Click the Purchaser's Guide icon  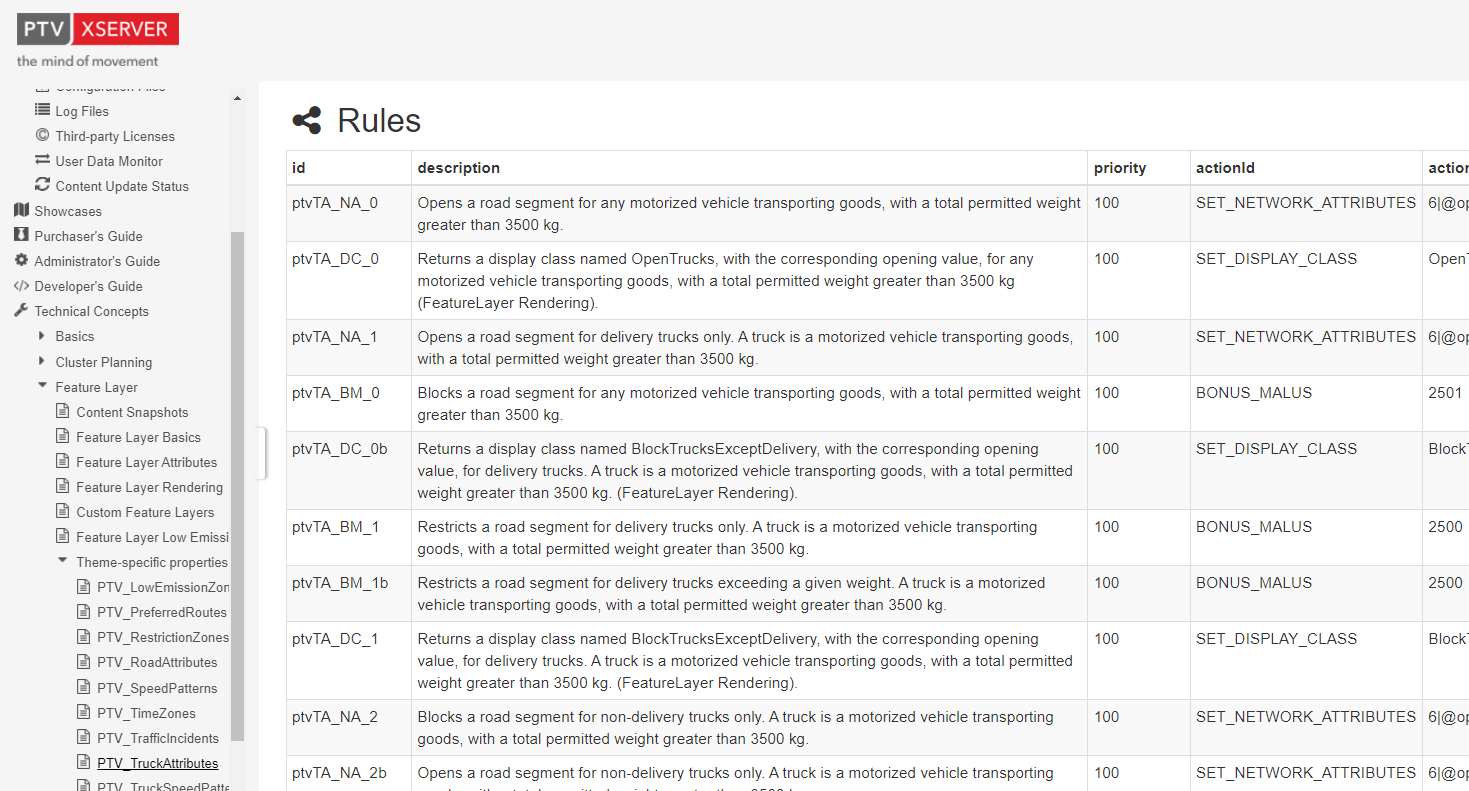coord(21,236)
